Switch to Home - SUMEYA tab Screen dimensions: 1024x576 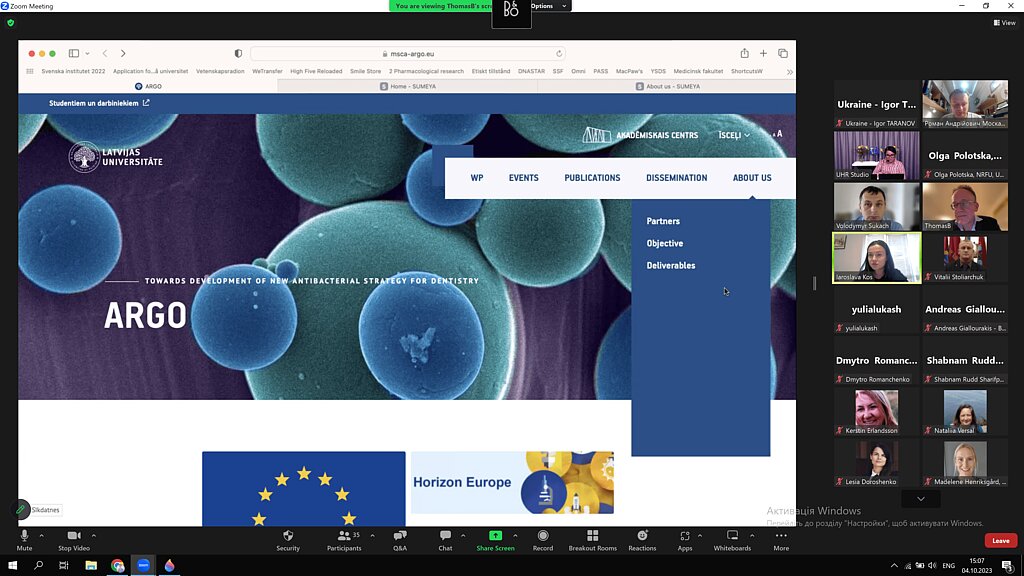click(x=408, y=86)
